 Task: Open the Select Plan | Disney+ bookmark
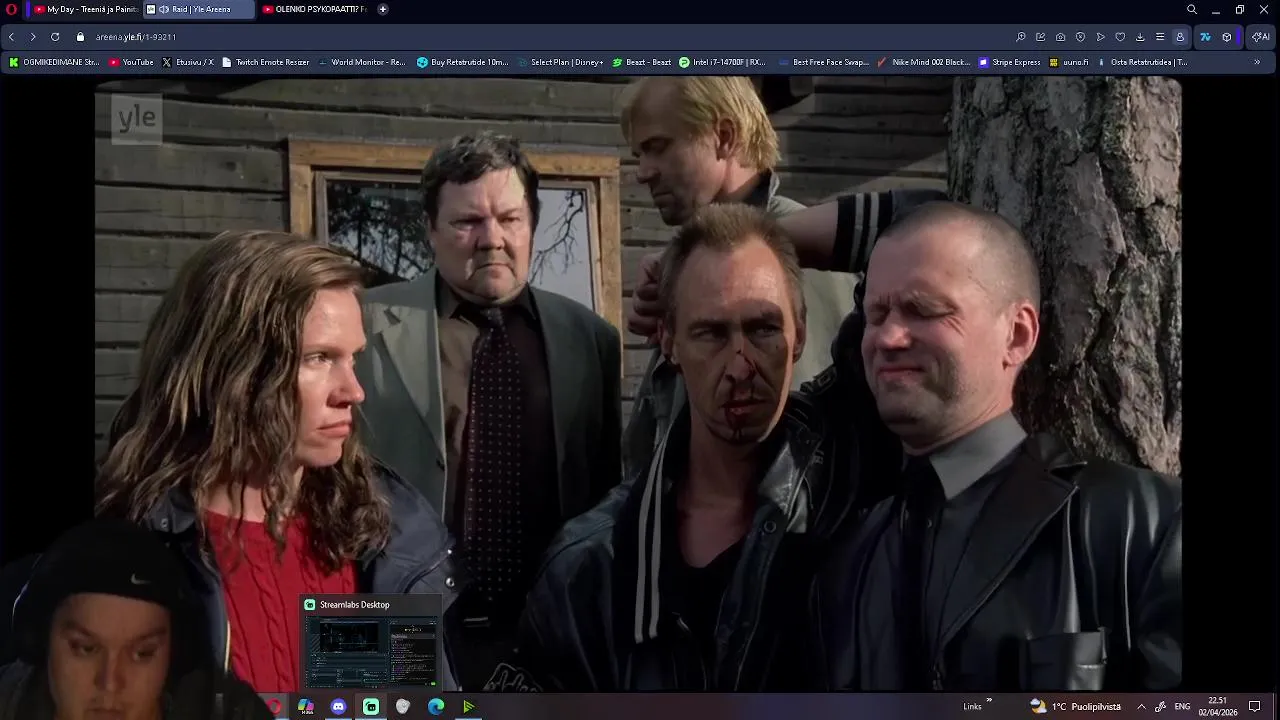tap(560, 62)
